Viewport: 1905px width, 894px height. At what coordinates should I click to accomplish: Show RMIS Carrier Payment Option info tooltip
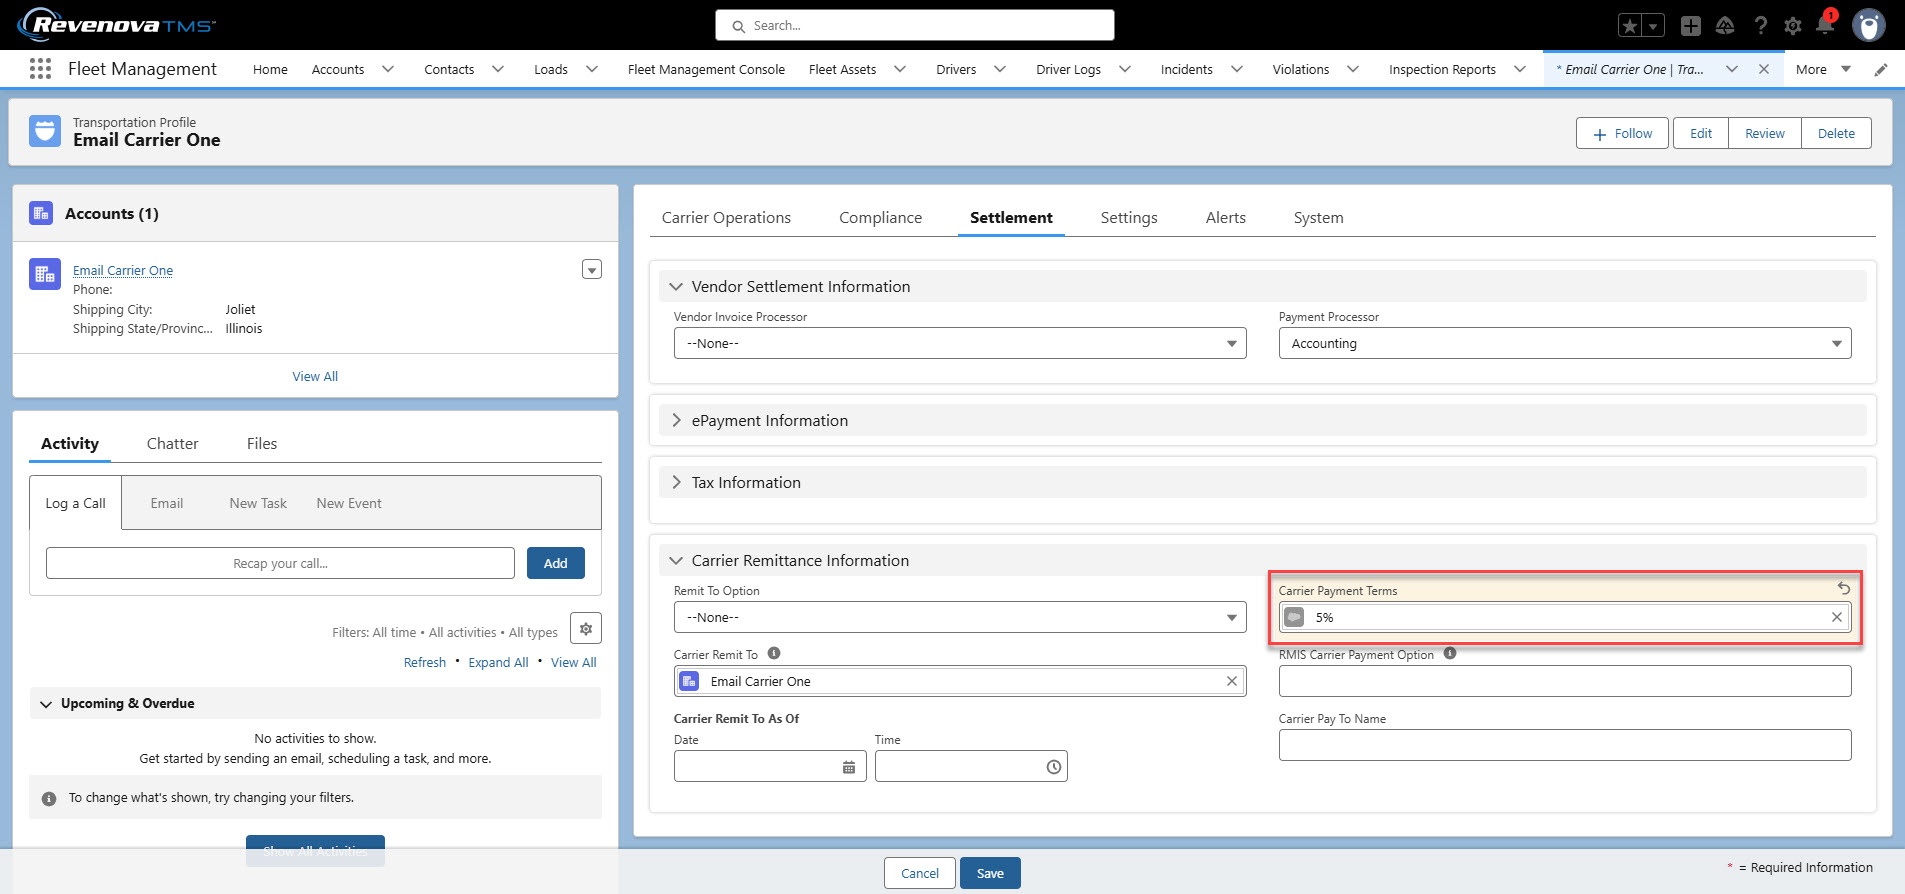click(x=1450, y=654)
